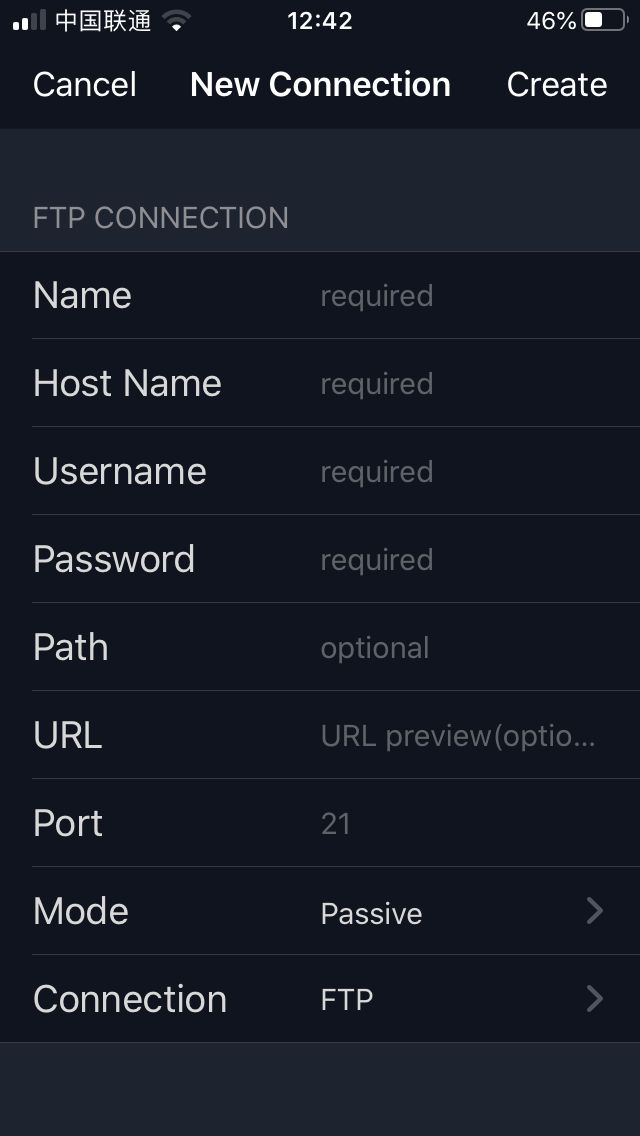Tap the chevron next to Mode
The width and height of the screenshot is (640, 1136).
click(595, 911)
